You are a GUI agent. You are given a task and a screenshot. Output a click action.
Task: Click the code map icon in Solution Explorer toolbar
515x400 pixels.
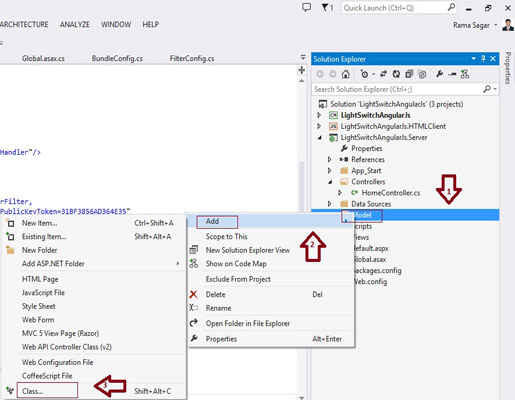click(465, 74)
